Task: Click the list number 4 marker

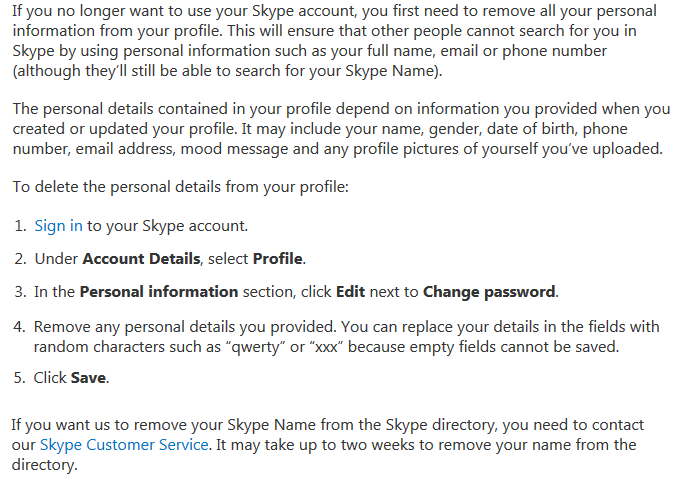Action: [x=20, y=326]
